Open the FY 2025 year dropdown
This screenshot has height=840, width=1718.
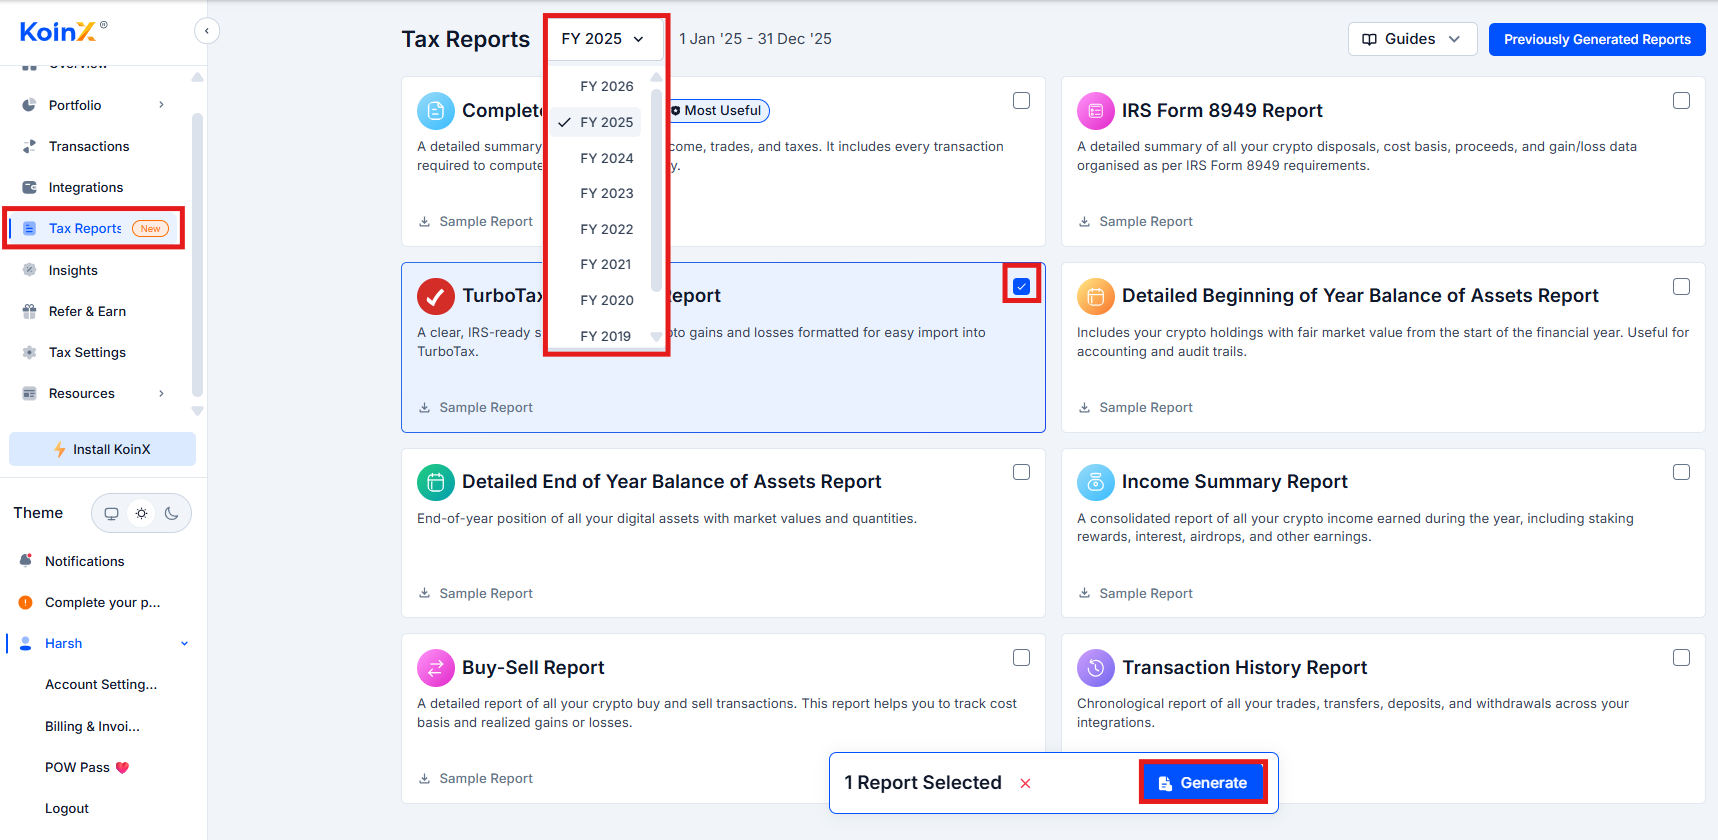pyautogui.click(x=605, y=39)
